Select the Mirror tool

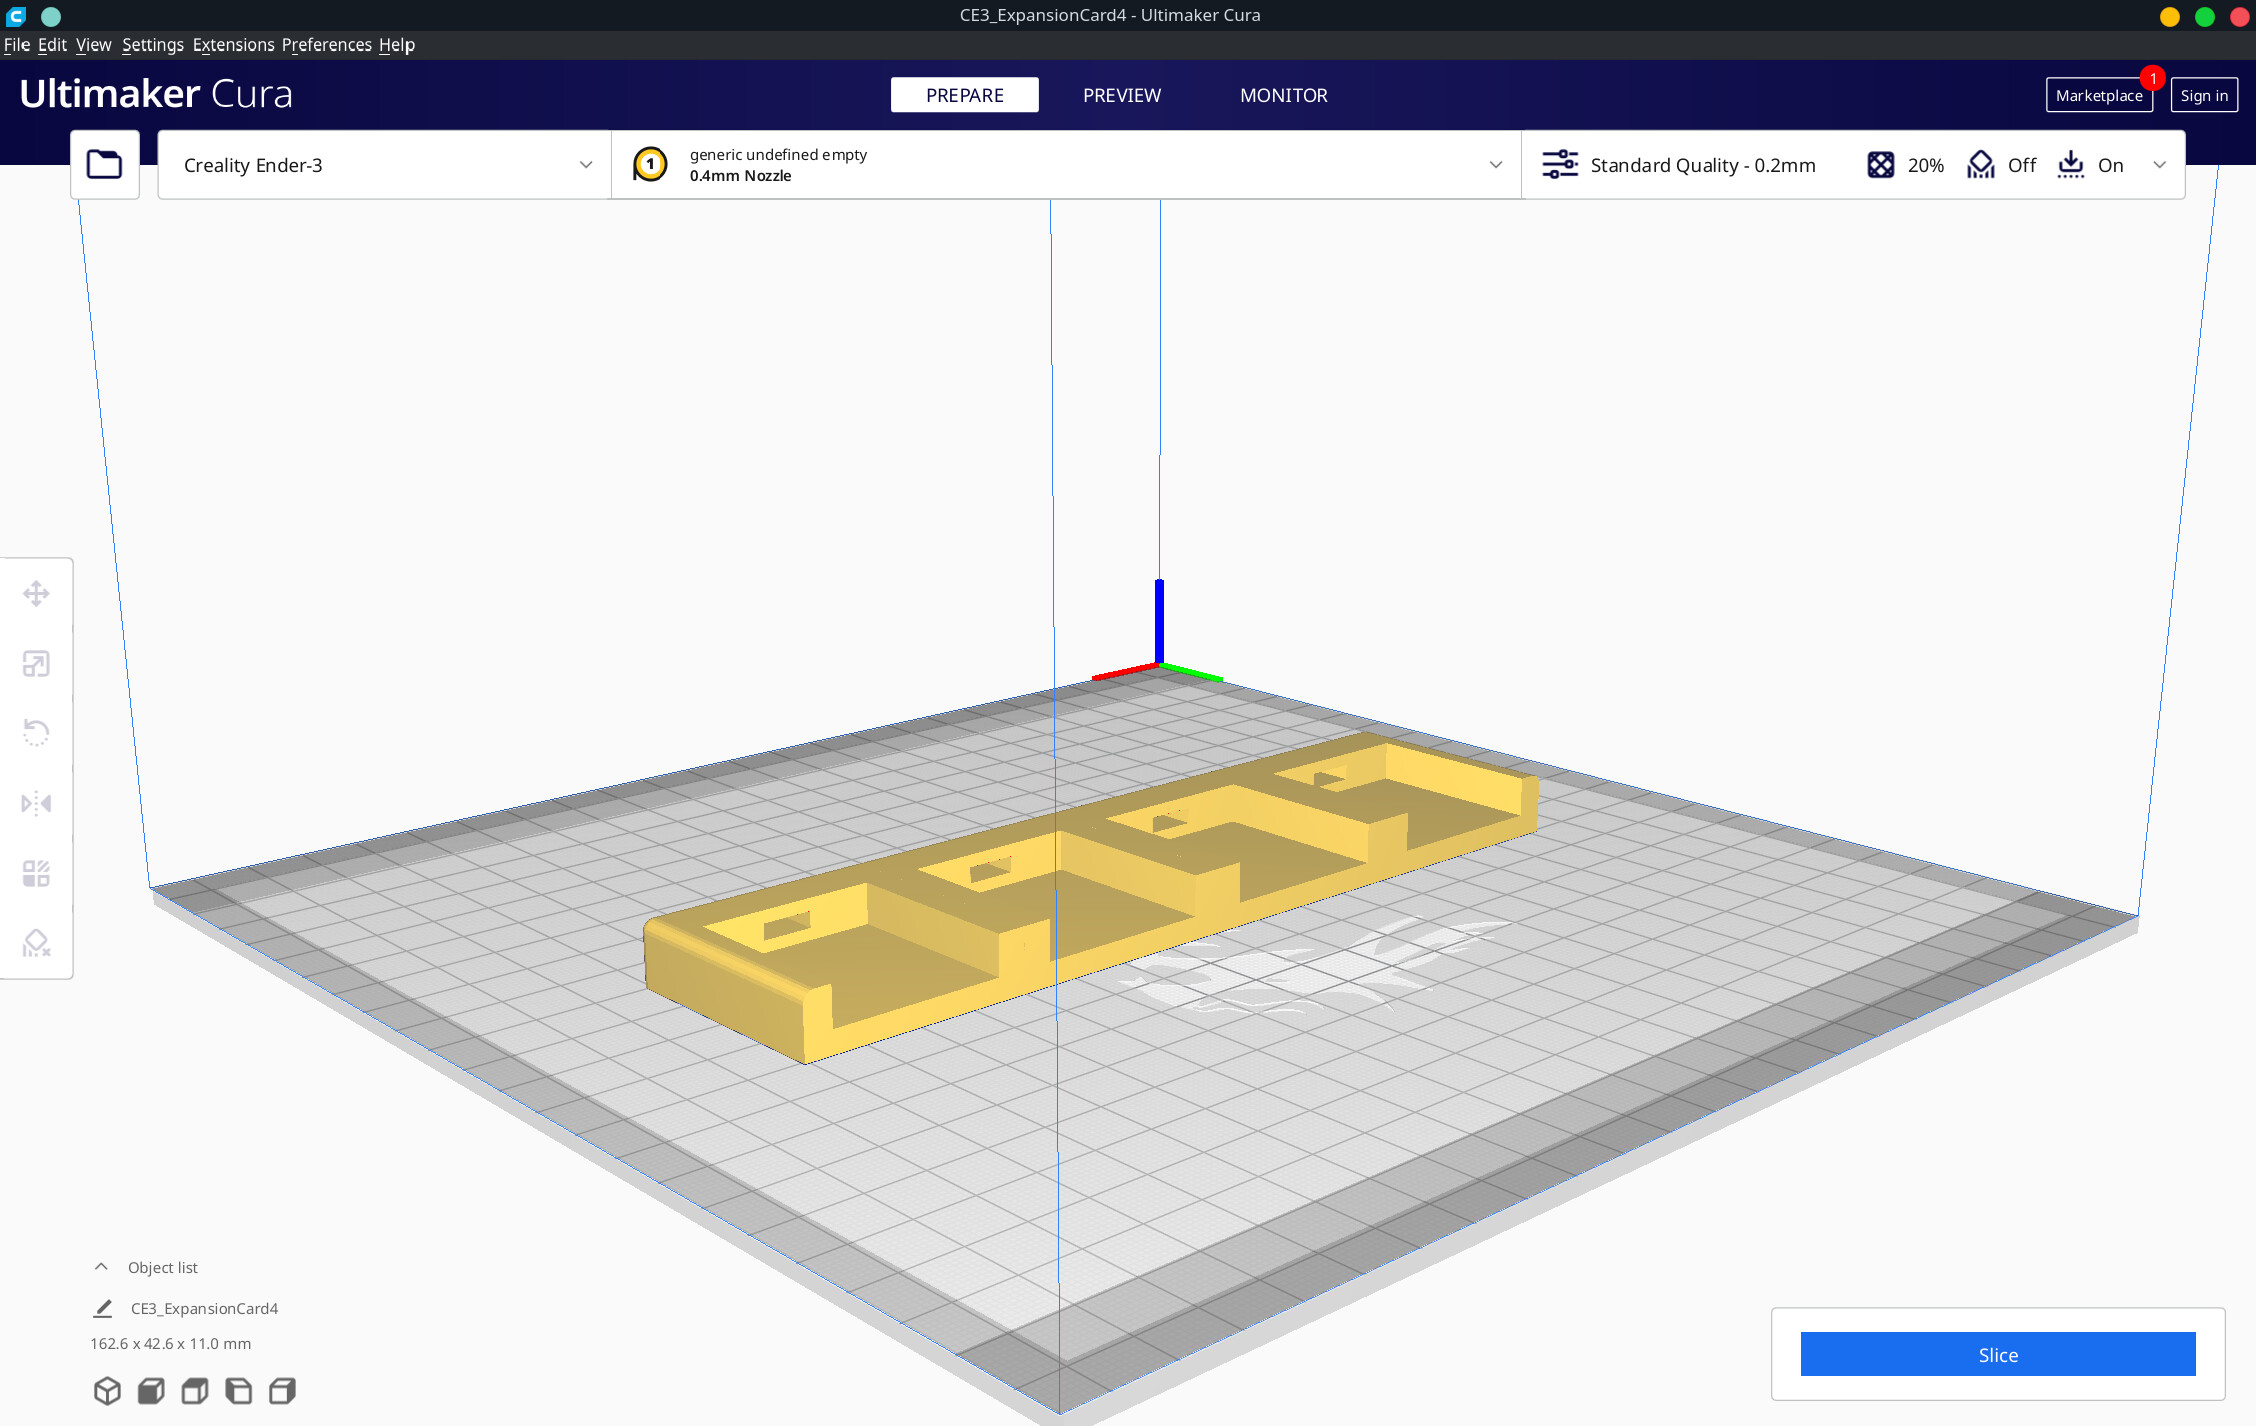click(37, 803)
